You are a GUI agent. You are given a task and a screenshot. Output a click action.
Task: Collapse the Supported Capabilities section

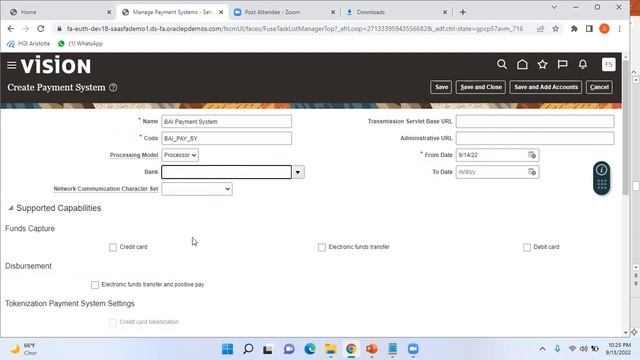pos(11,208)
